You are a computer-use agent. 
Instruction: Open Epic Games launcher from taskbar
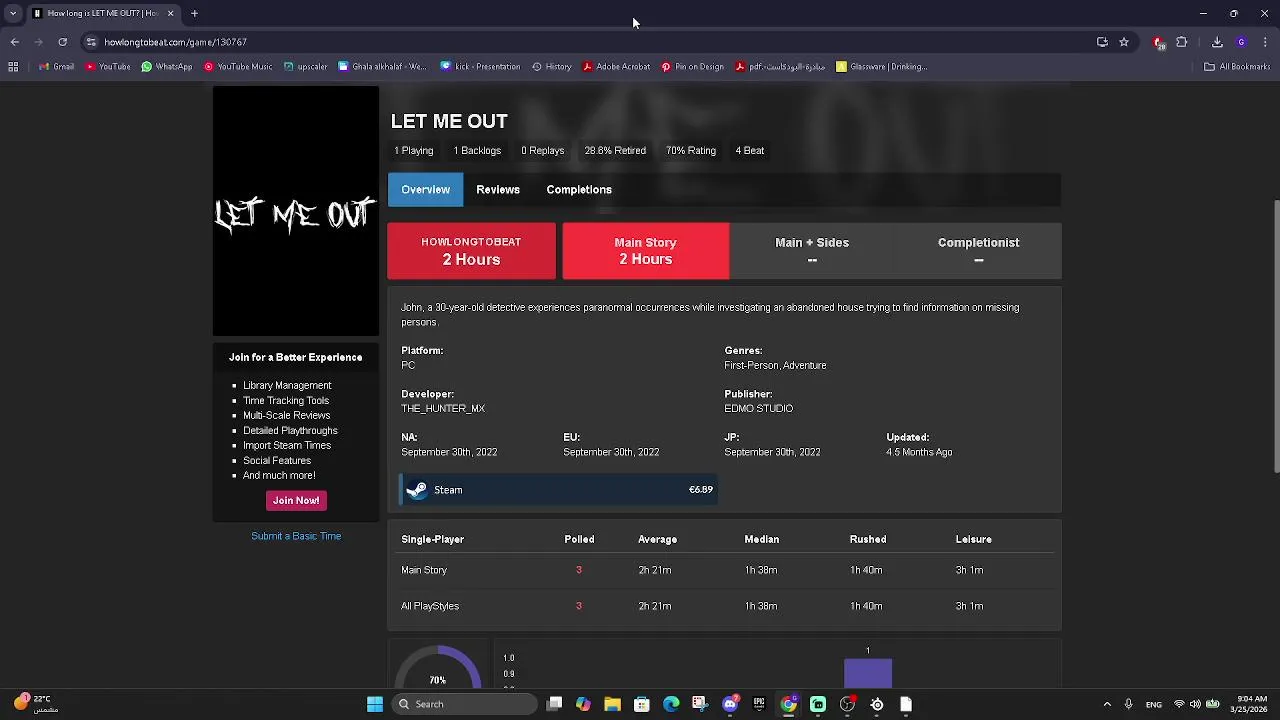tap(759, 704)
